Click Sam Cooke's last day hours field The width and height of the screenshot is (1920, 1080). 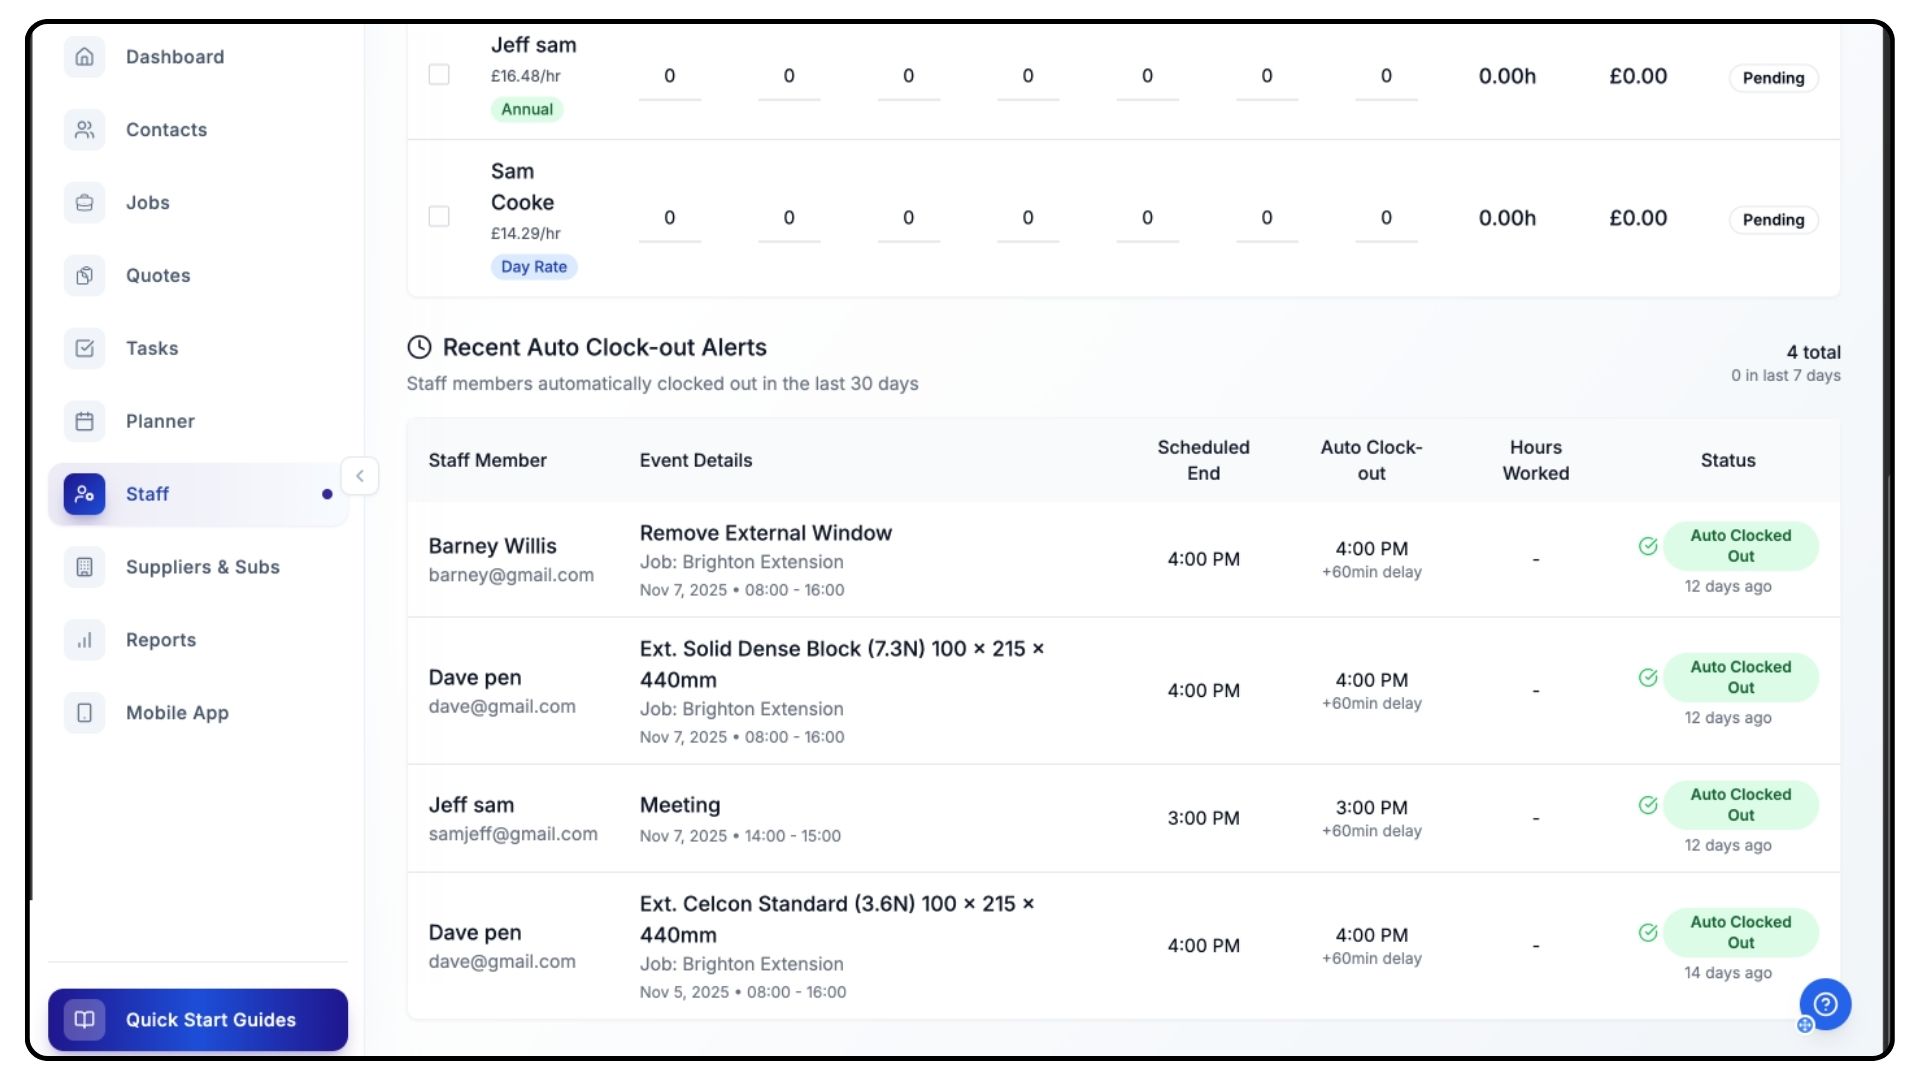(1386, 218)
